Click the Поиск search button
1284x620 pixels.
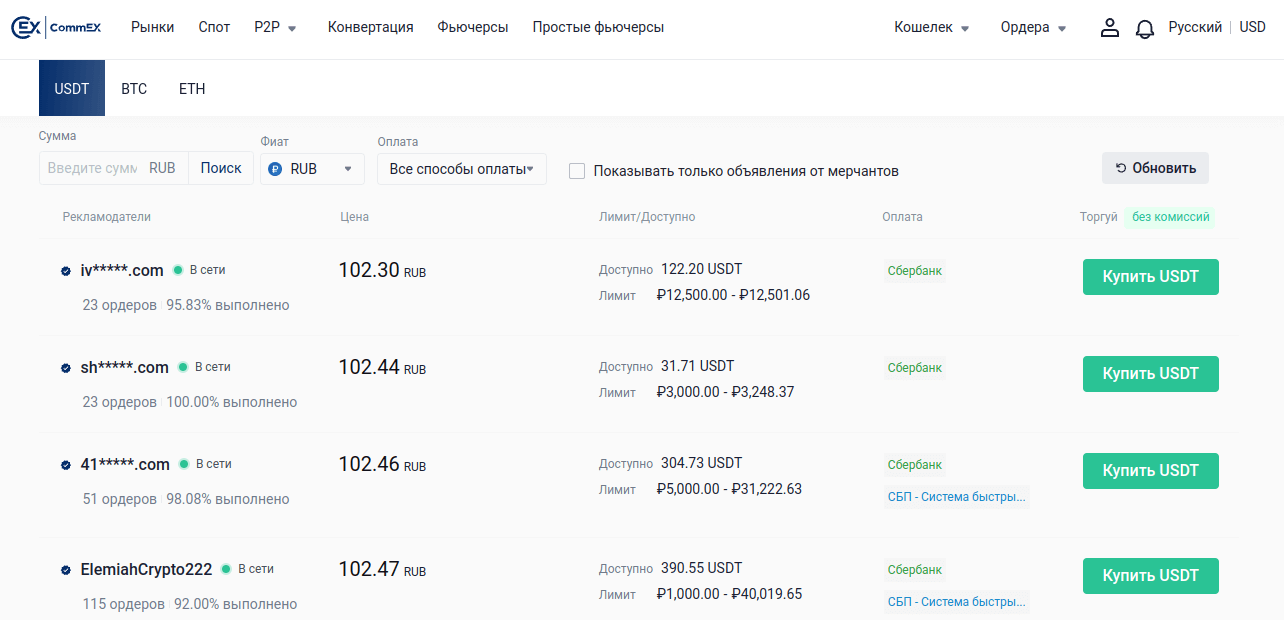(221, 168)
